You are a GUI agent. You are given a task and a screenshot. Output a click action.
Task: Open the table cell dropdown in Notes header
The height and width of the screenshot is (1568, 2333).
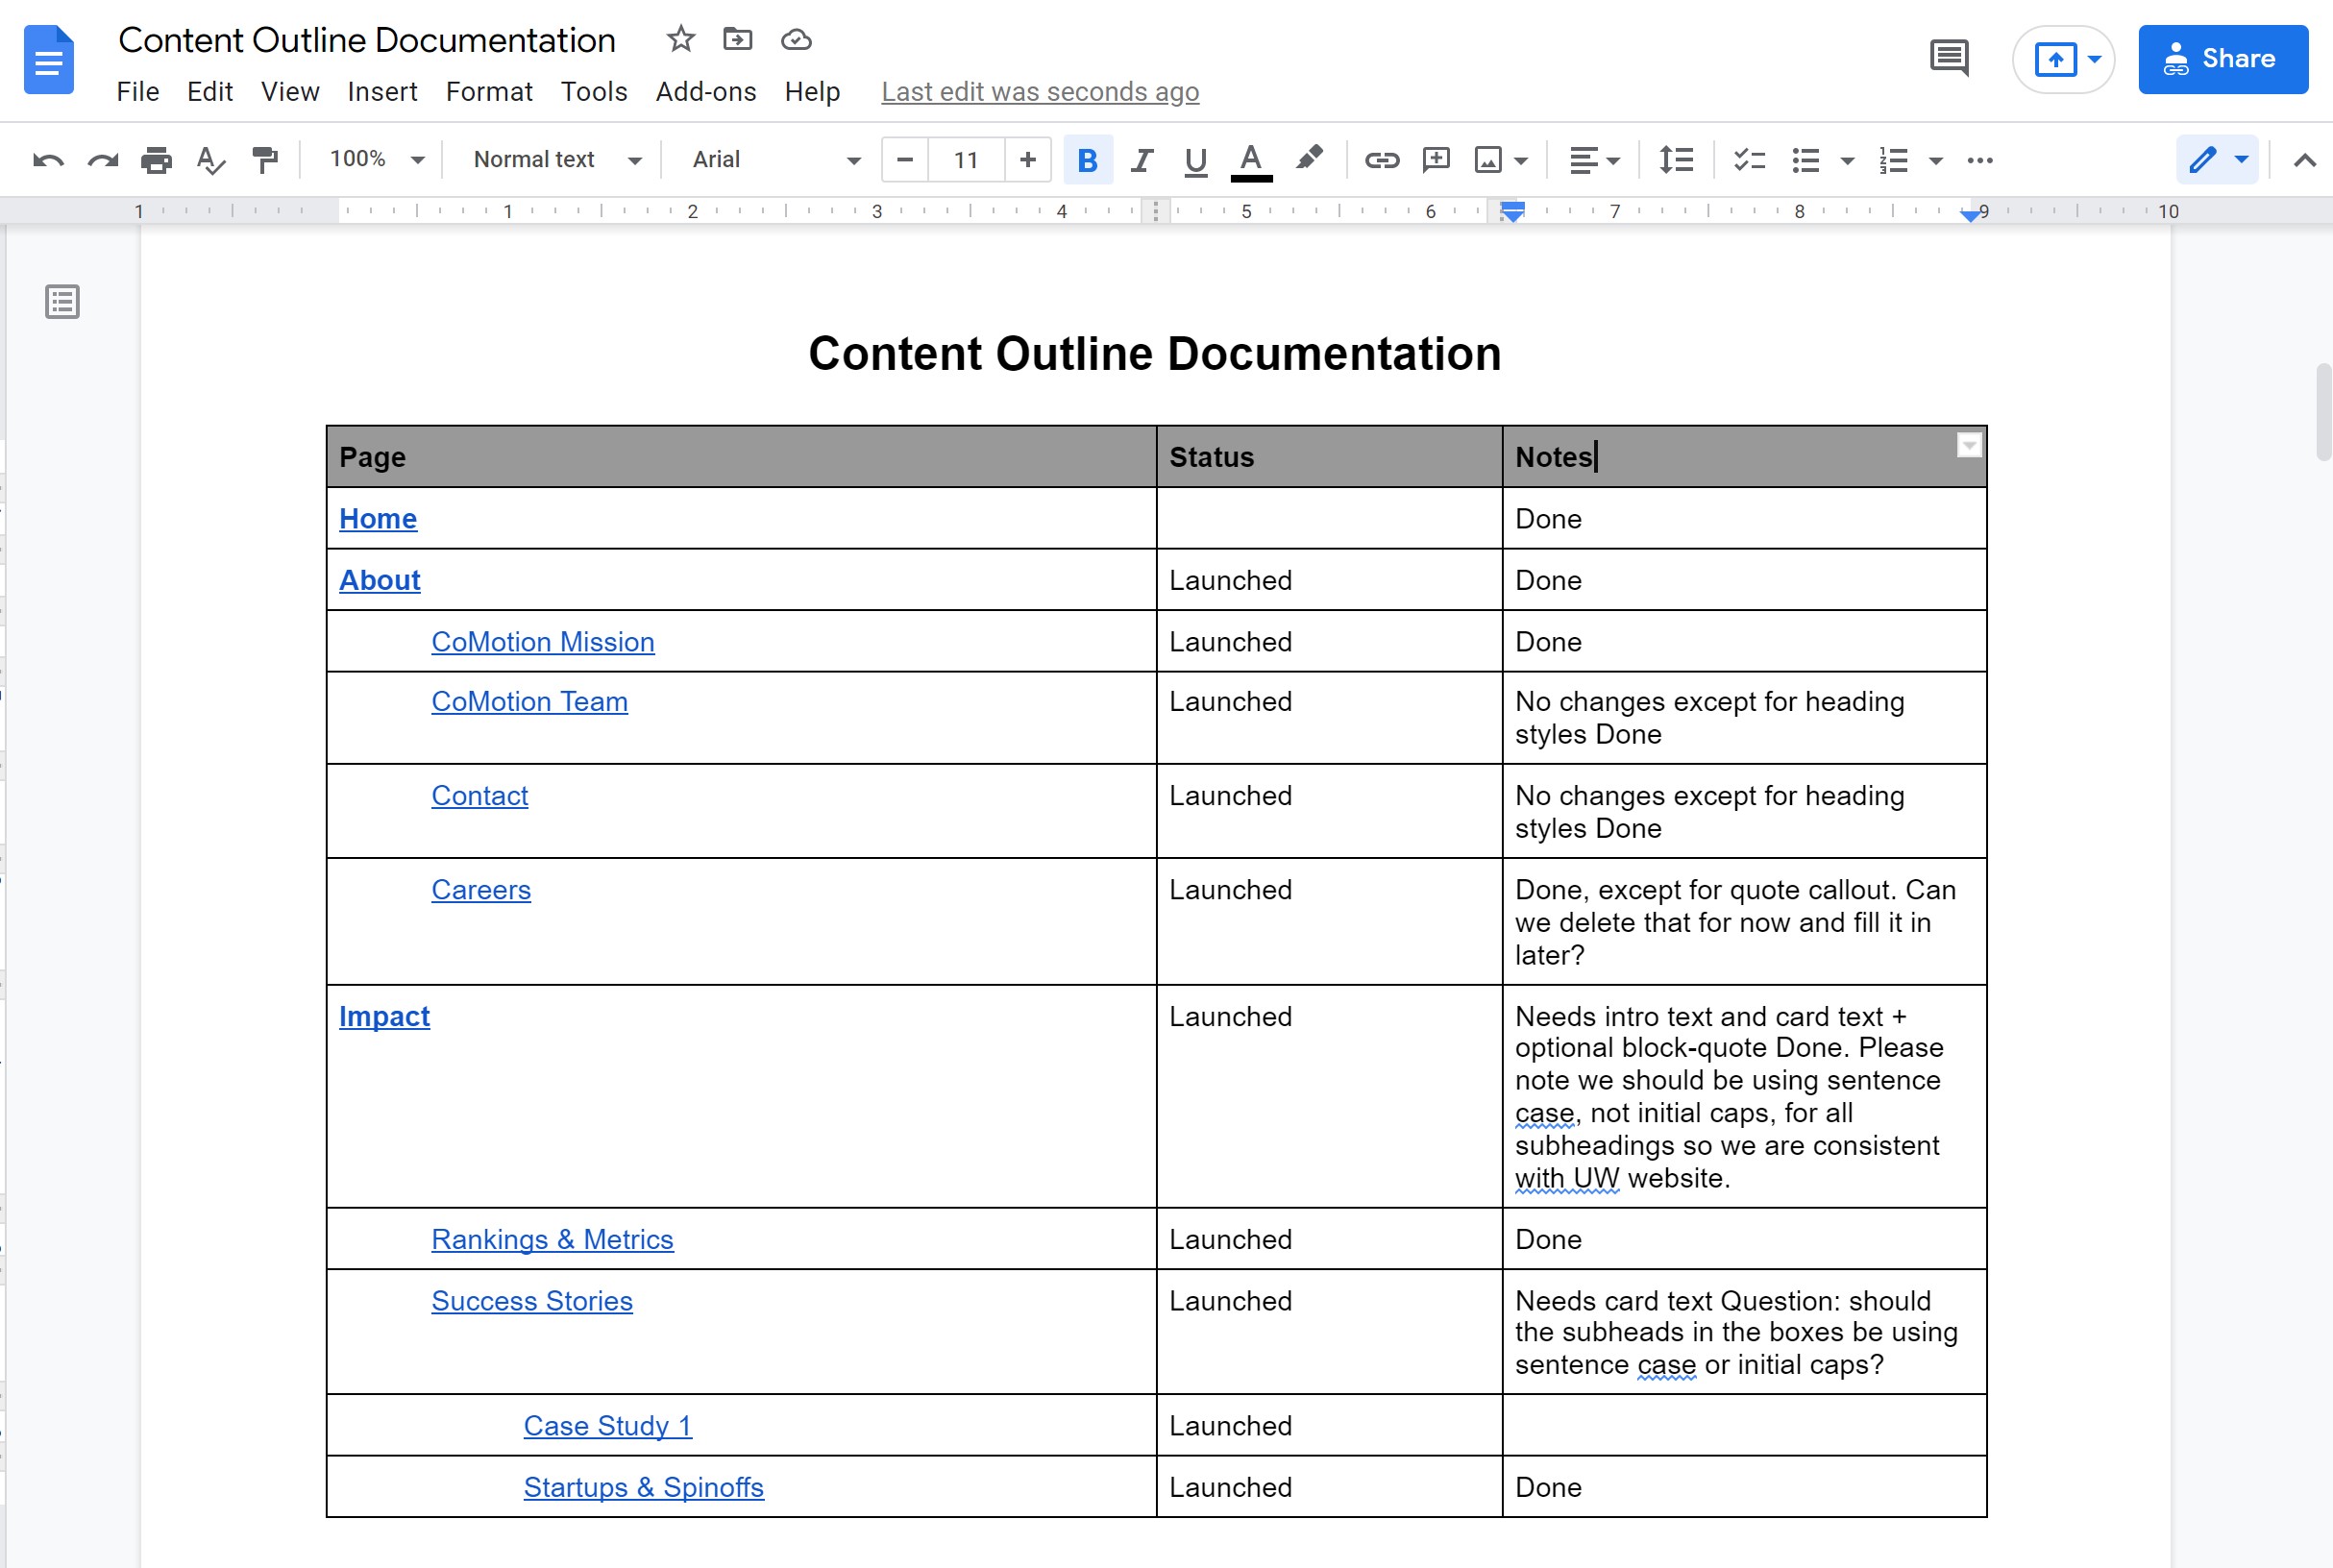click(x=1969, y=445)
